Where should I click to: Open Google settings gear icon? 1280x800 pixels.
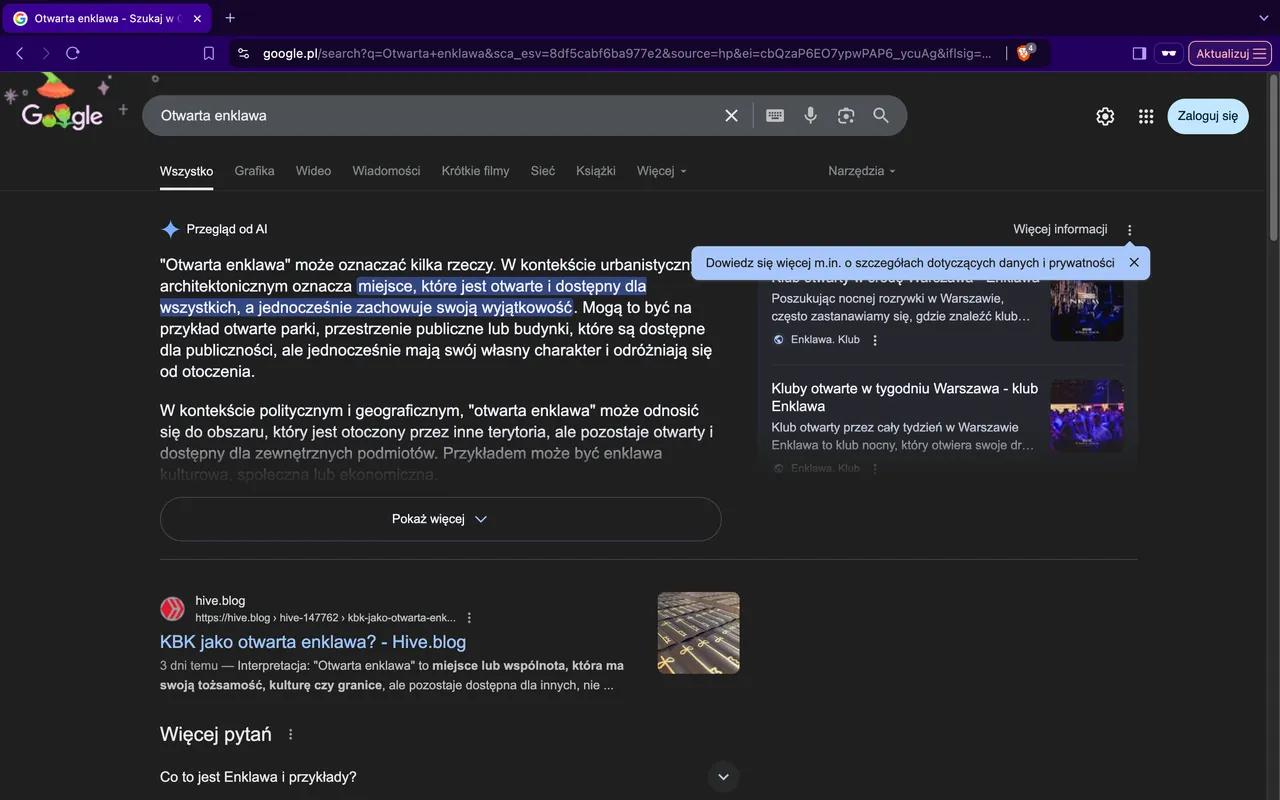tap(1105, 116)
